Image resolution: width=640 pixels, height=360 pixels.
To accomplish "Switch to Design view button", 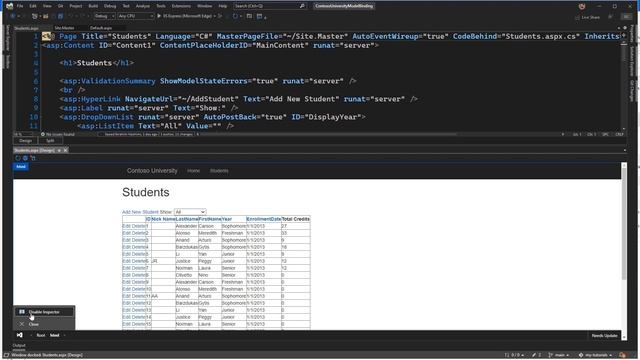I will click(x=25, y=141).
